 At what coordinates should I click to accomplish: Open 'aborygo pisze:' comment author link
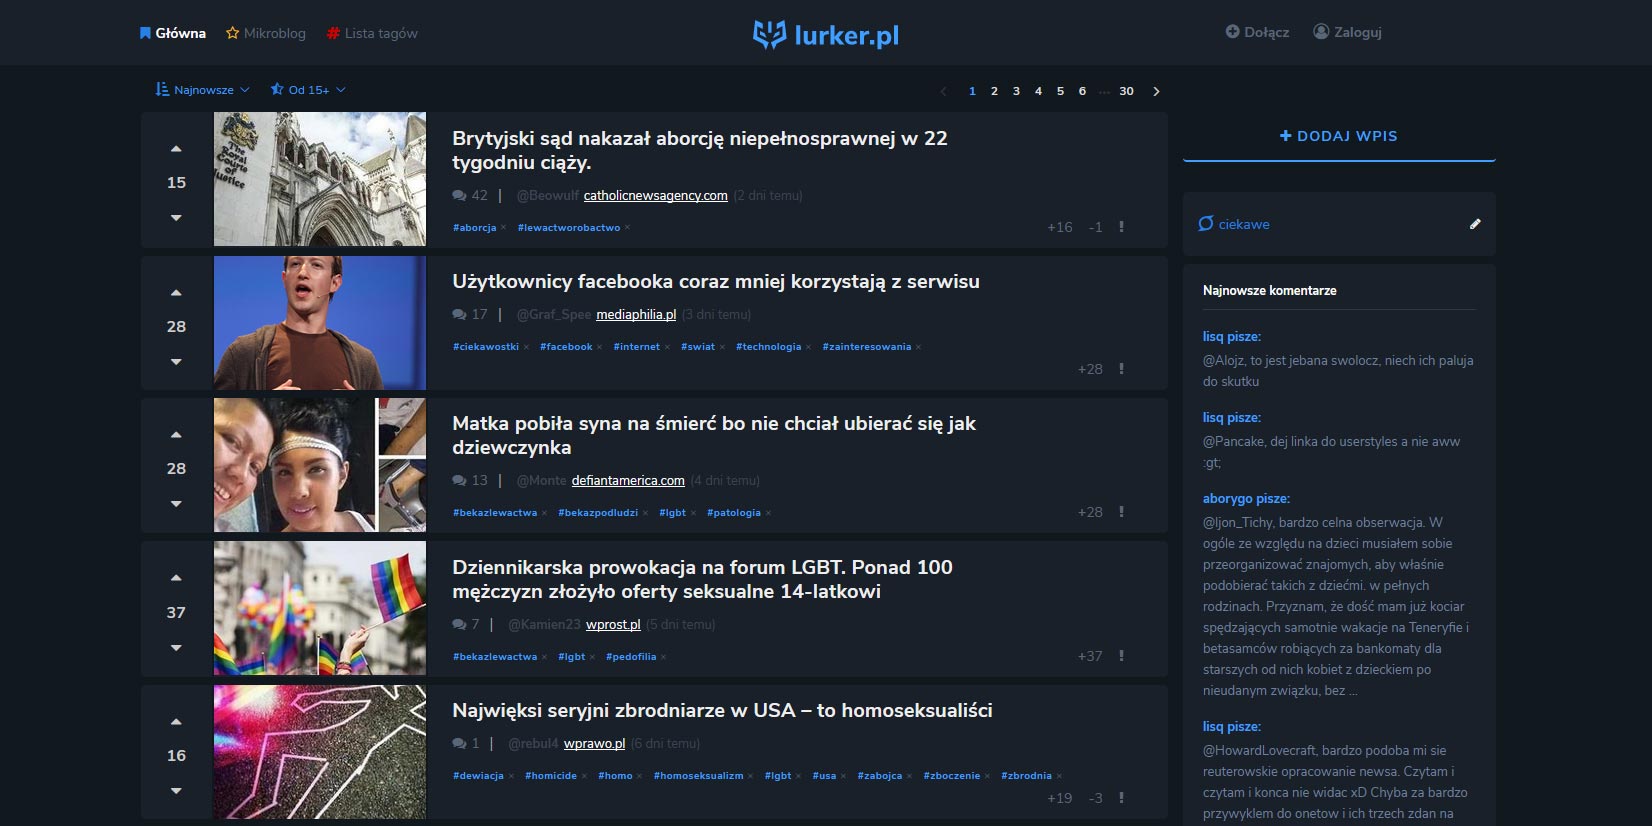1246,499
